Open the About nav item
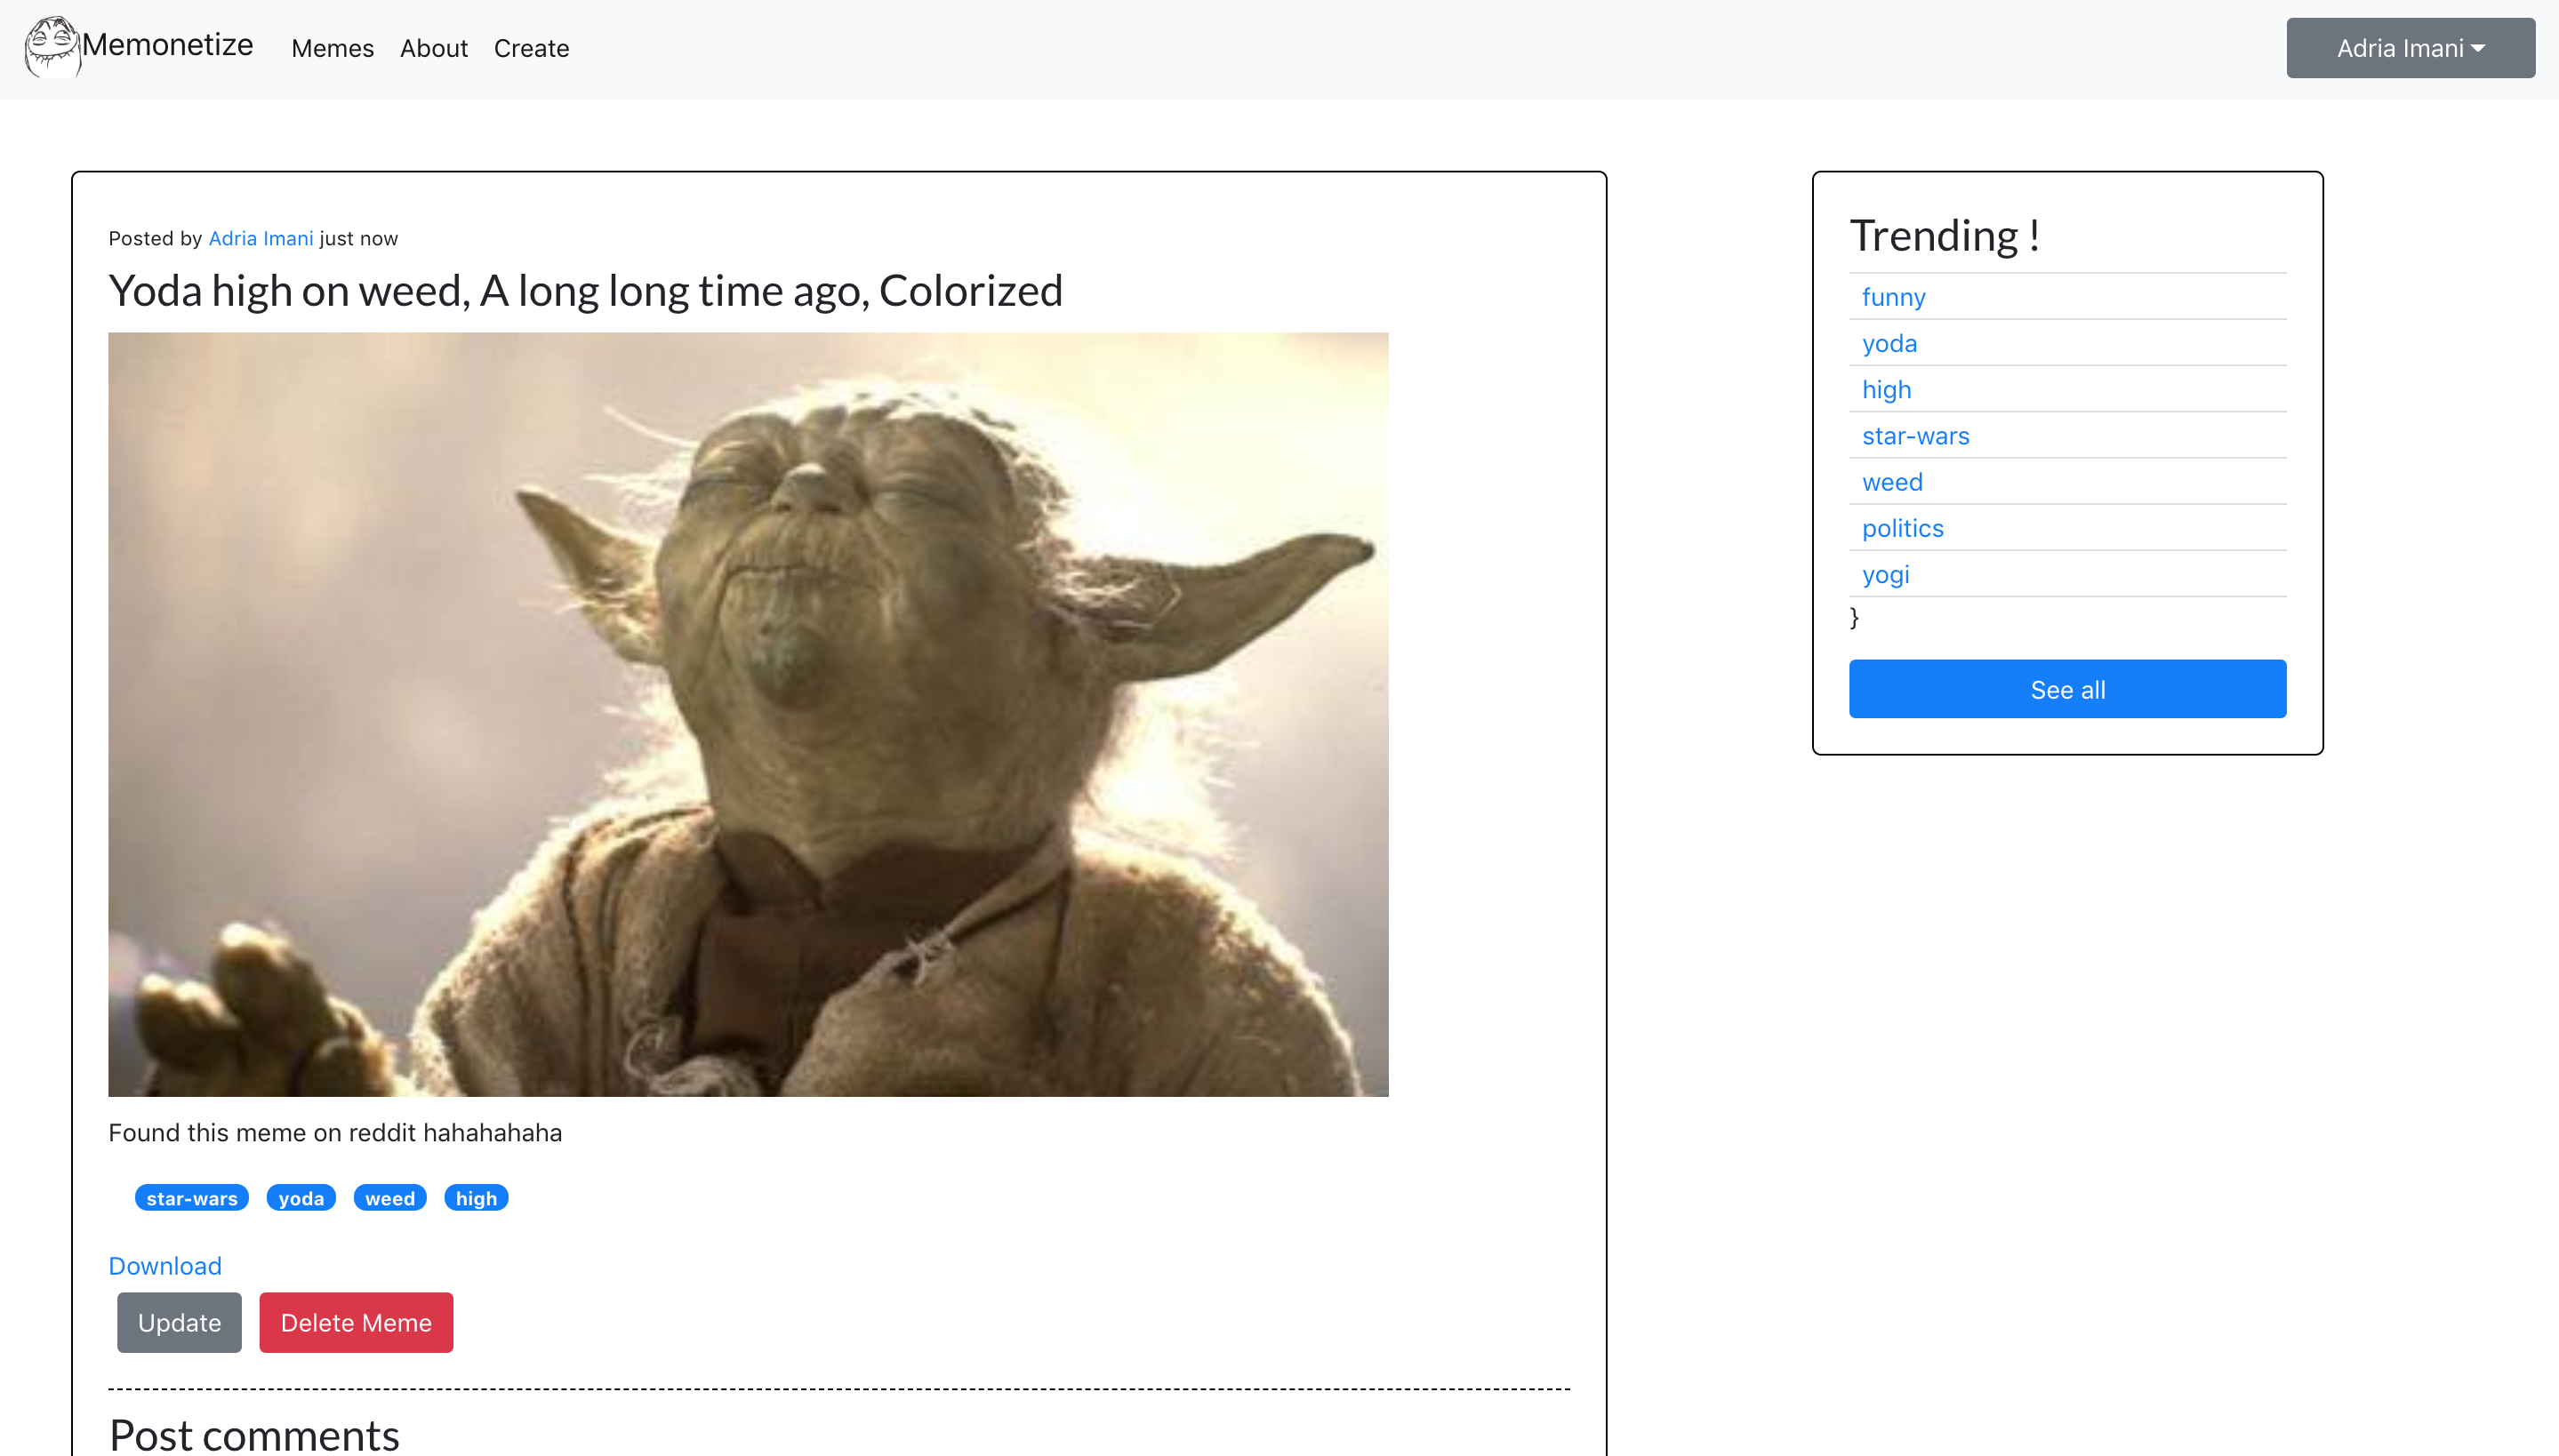This screenshot has height=1456, width=2559. 434,48
